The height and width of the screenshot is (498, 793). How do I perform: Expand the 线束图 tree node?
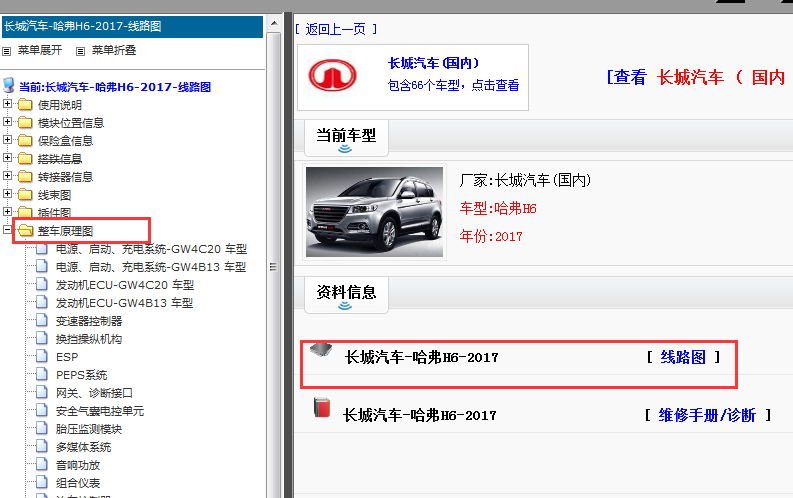(x=7, y=194)
